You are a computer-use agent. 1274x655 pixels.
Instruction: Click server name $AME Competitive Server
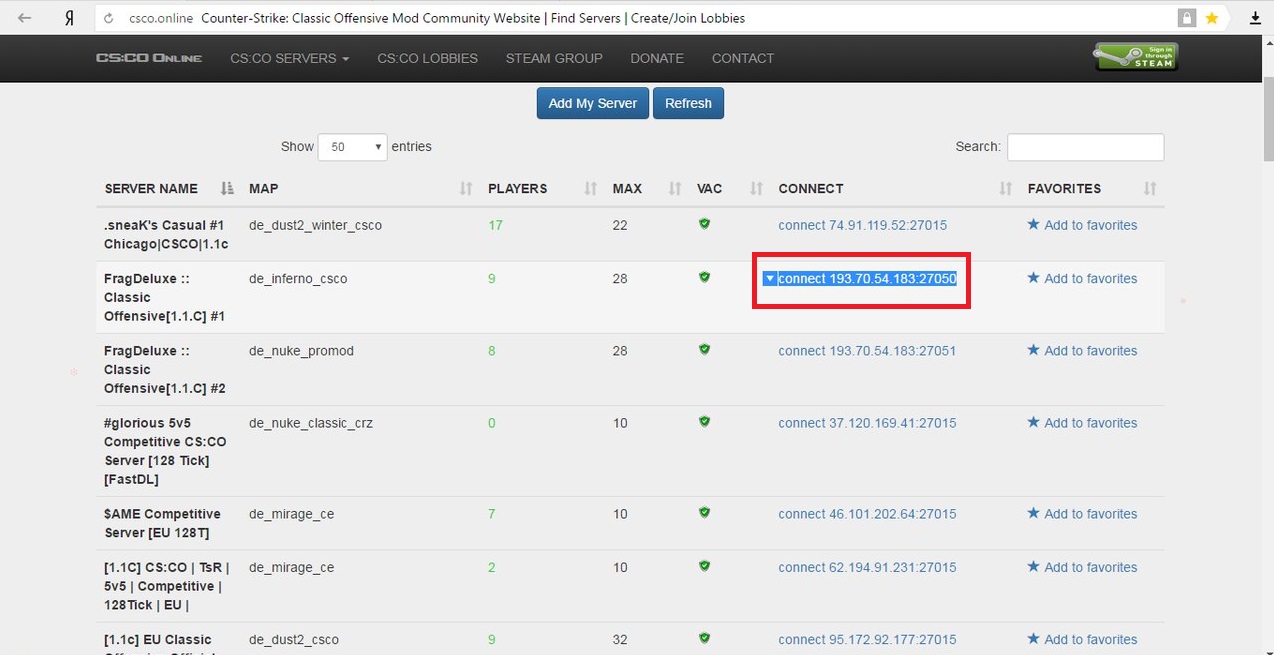coord(163,523)
